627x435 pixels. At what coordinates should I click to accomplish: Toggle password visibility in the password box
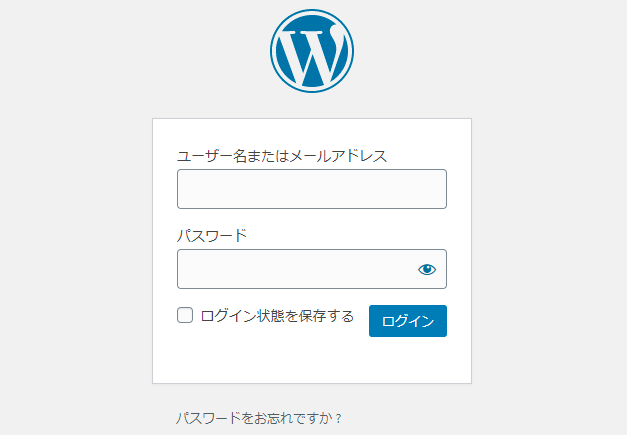tap(427, 269)
